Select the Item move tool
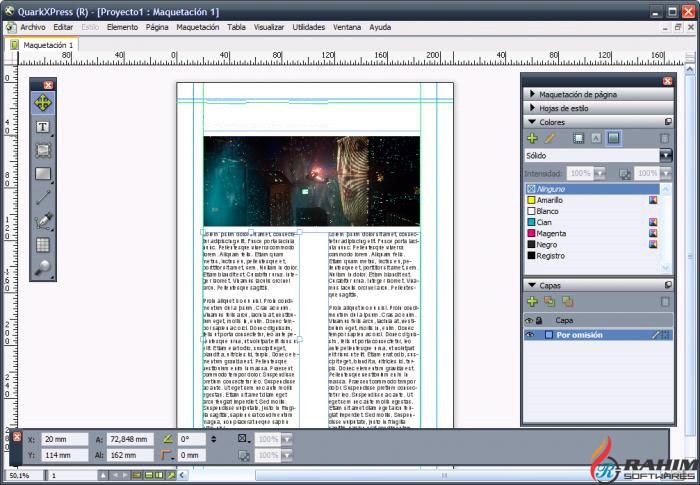 (x=43, y=102)
